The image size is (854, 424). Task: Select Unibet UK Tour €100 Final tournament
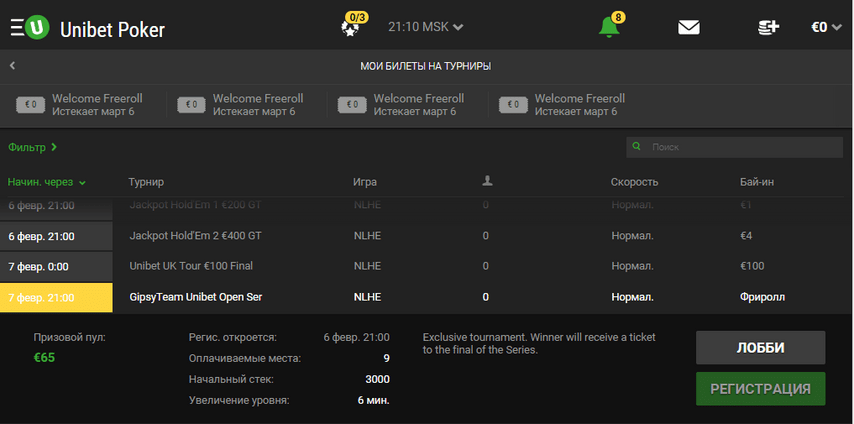[x=426, y=266]
